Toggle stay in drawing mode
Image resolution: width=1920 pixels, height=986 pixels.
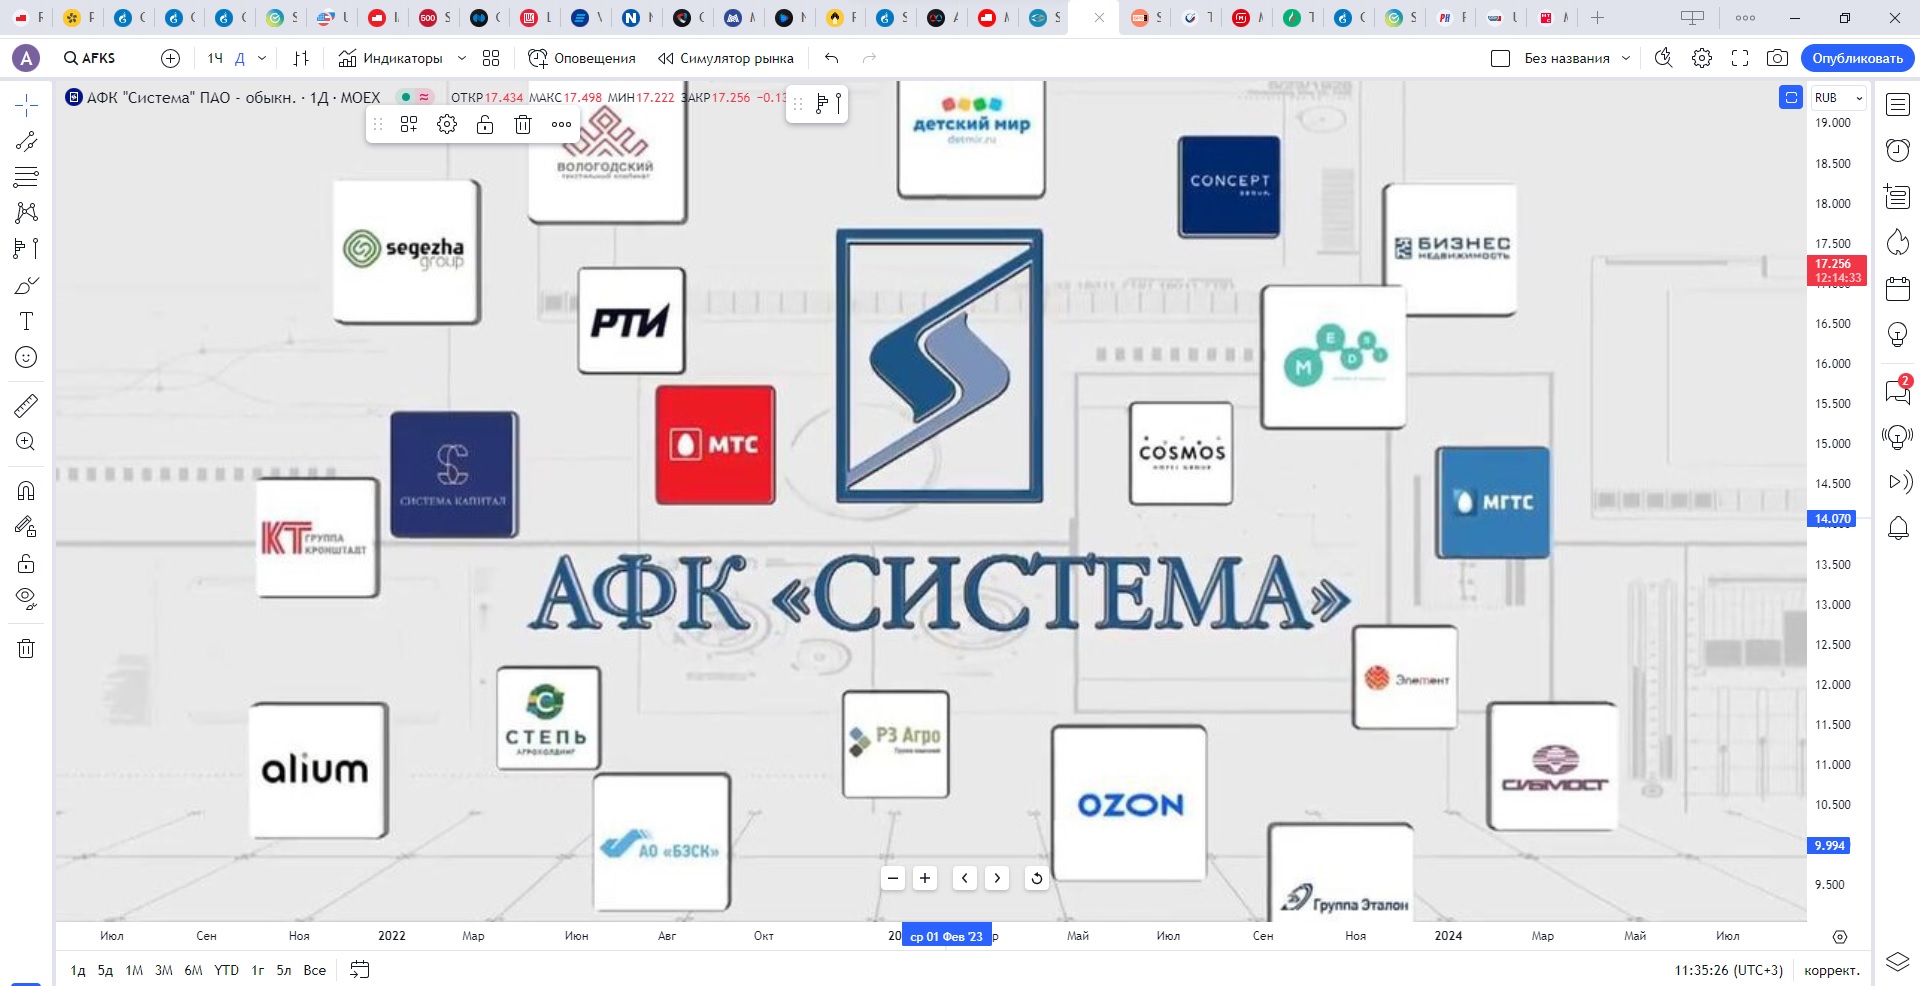(x=26, y=526)
